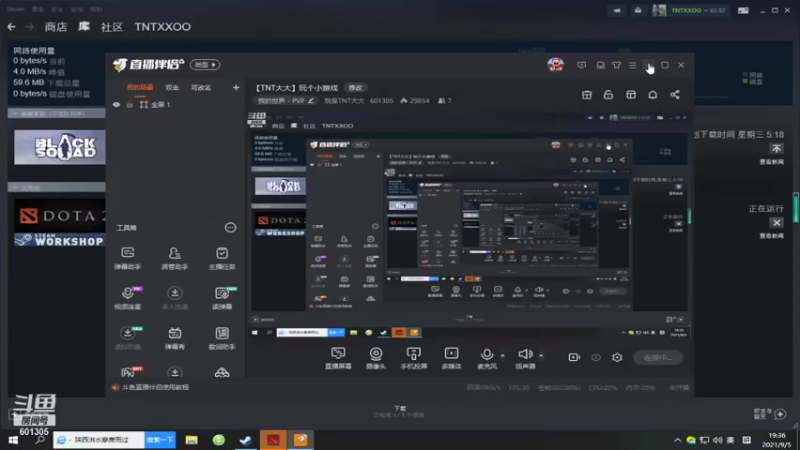Open Steam from the taskbar
This screenshot has width=800, height=450.
pos(245,440)
